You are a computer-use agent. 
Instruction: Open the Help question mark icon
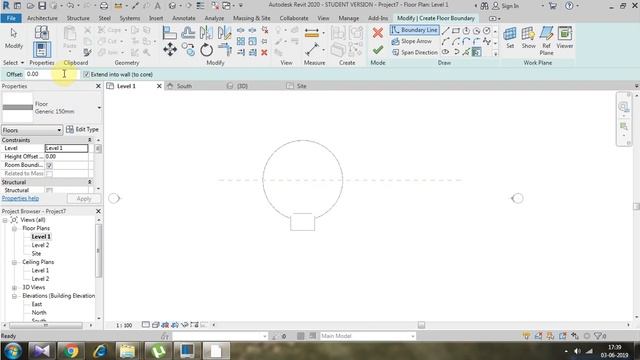click(569, 6)
